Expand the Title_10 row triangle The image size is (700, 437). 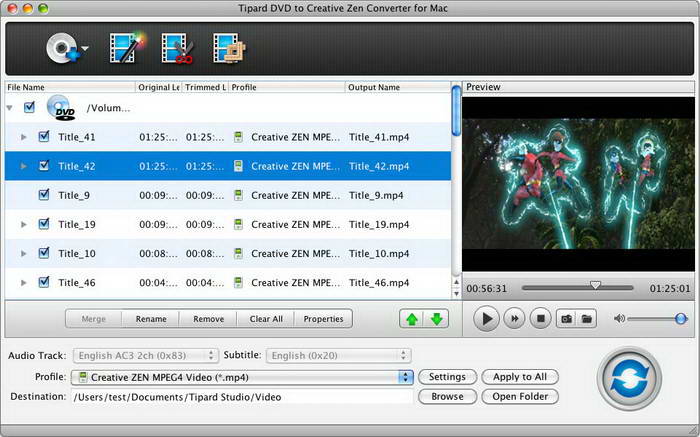tap(24, 254)
